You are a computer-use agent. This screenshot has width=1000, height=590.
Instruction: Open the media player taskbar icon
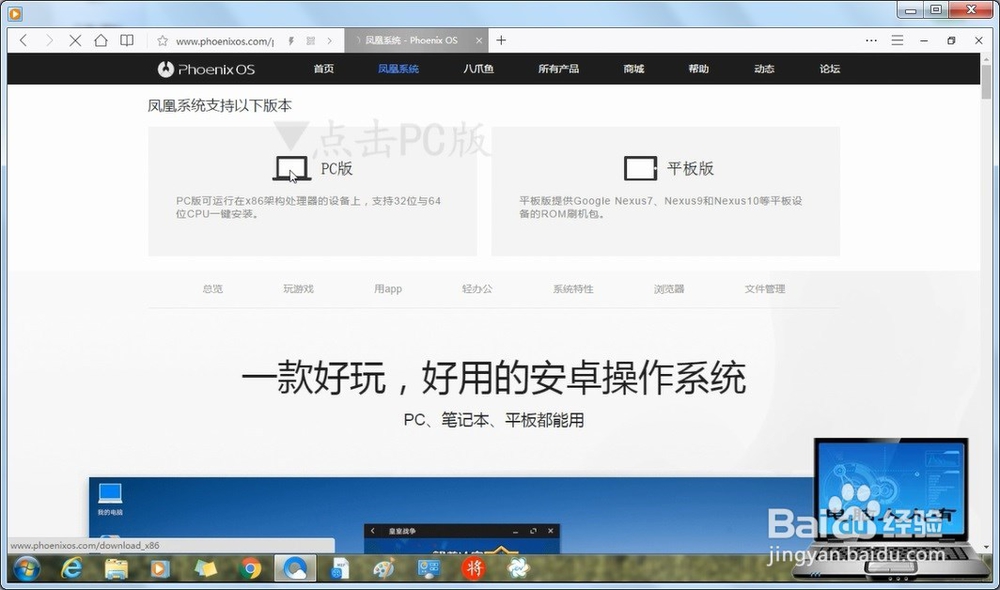coord(160,568)
